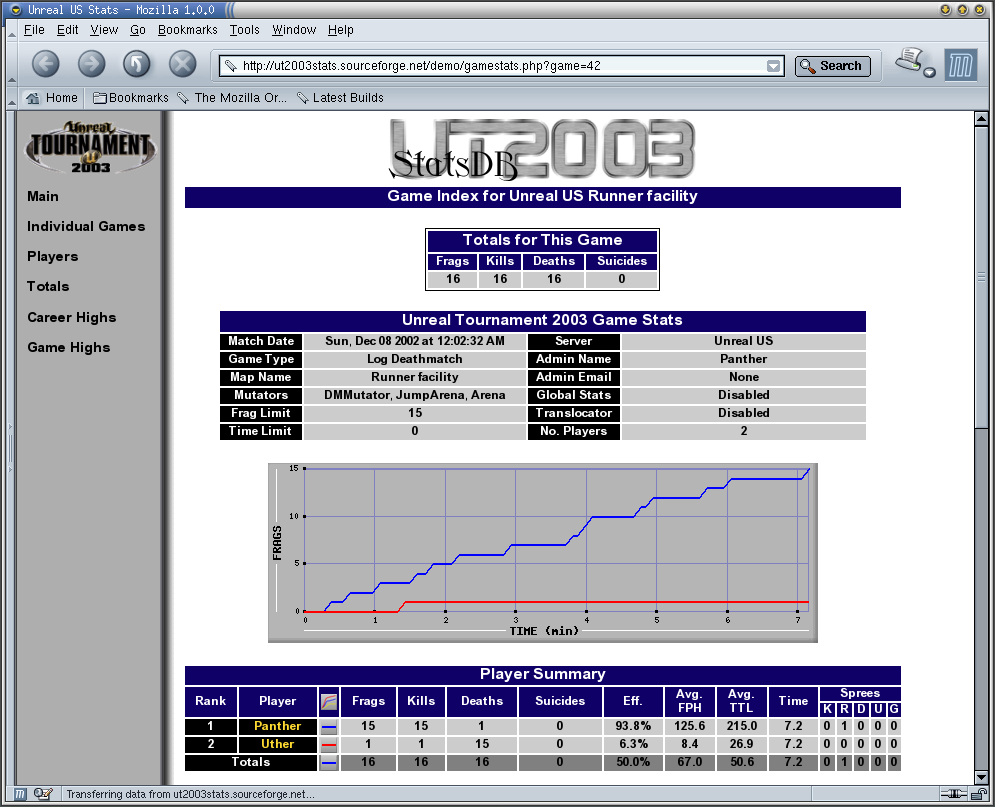Stop loading with the X Stop button

click(x=183, y=64)
